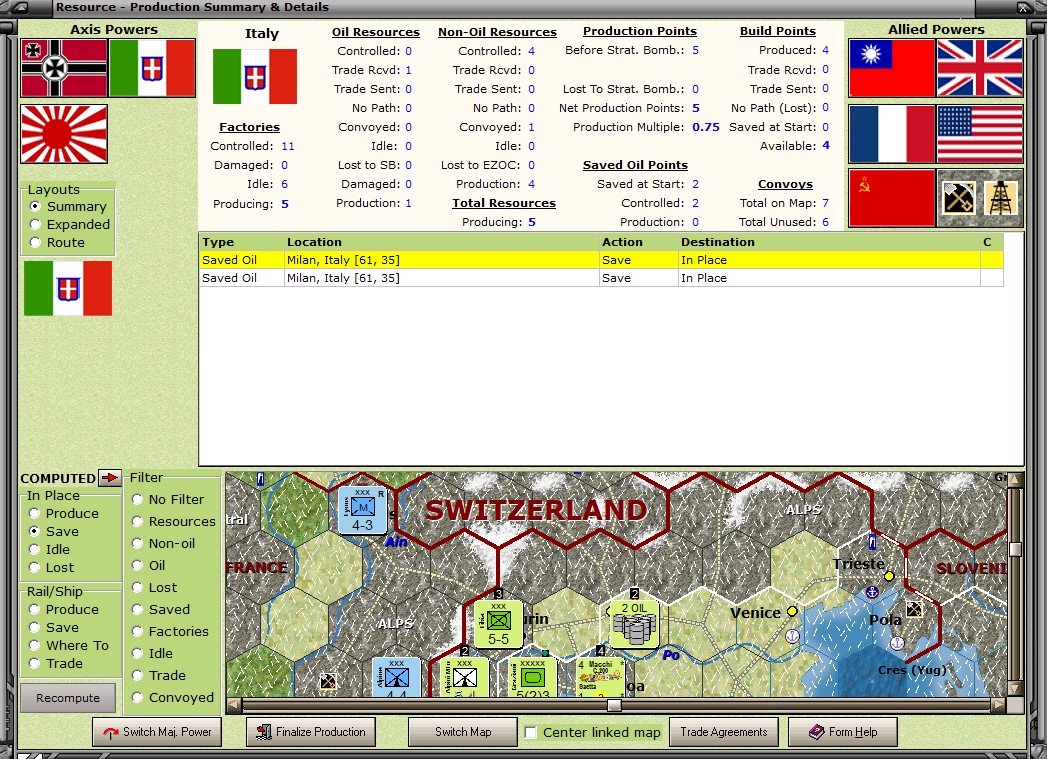
Task: Click the map scroll up arrow
Action: point(1016,479)
